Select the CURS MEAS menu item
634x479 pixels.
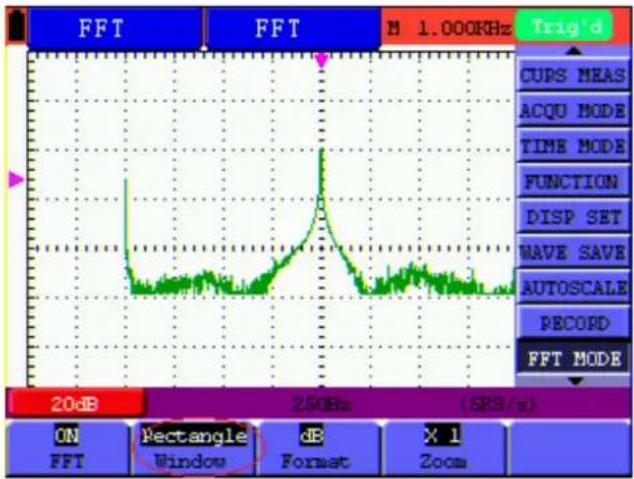573,75
